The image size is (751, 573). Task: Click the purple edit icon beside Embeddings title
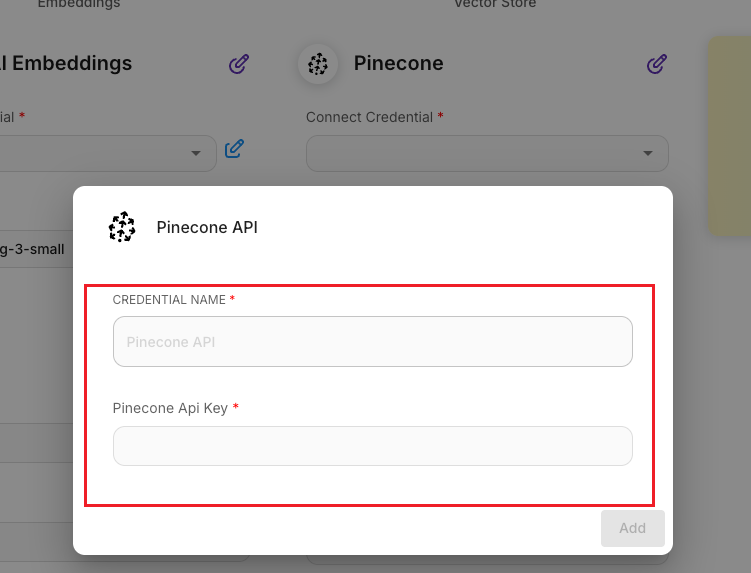coord(238,64)
